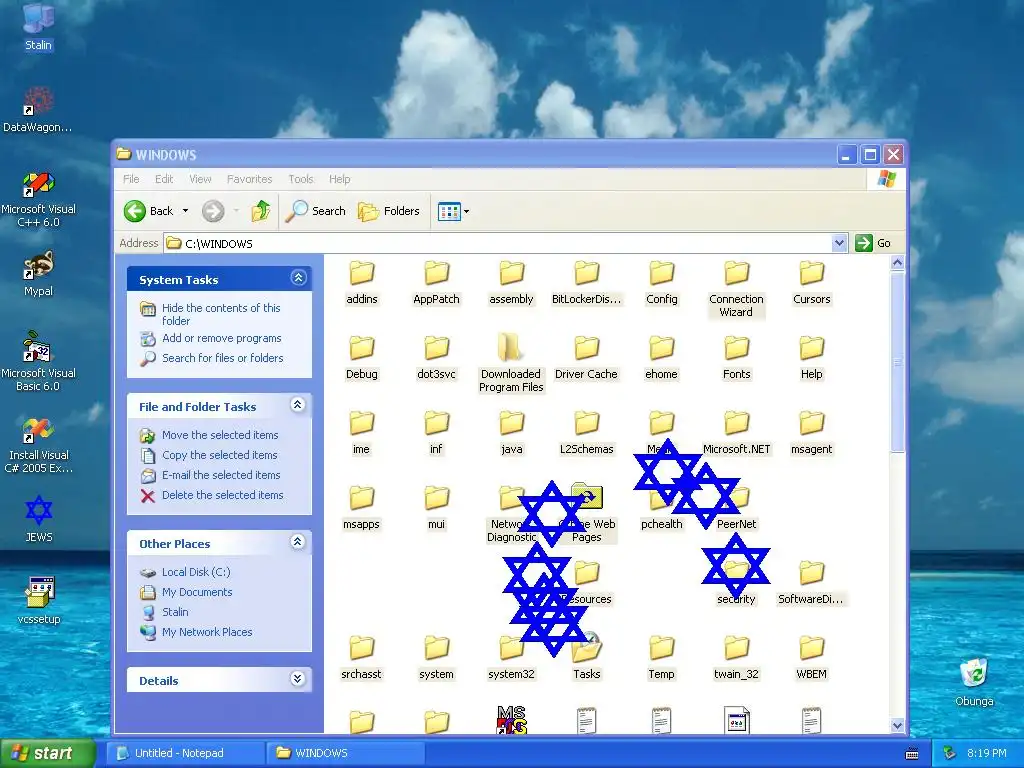Screen dimensions: 1024x768
Task: Click Copy the selected items
Action: tap(219, 455)
